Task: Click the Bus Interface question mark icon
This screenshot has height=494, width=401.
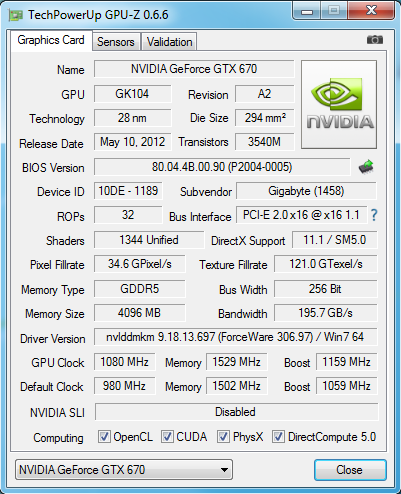Action: 374,215
